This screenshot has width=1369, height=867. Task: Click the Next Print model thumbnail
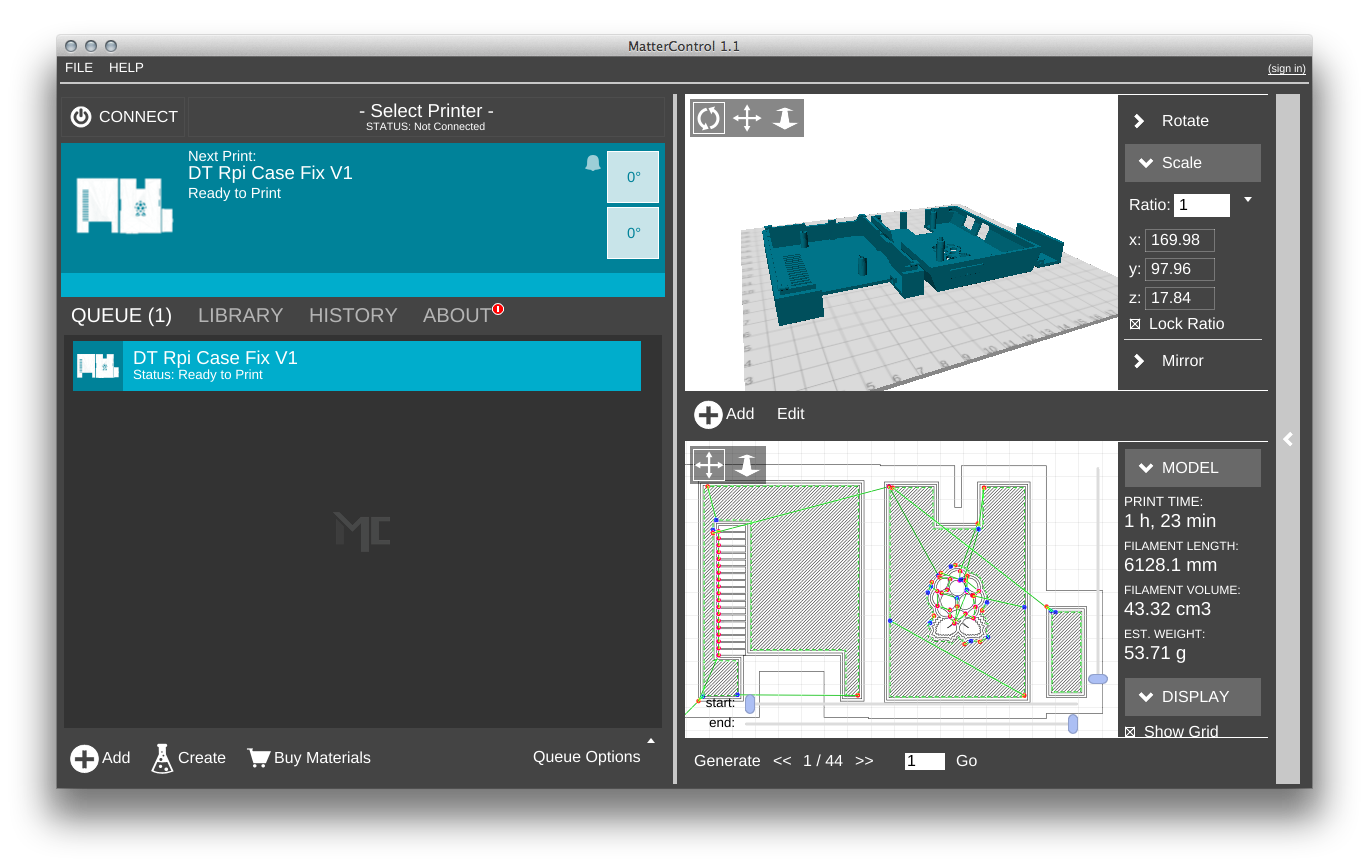pyautogui.click(x=125, y=207)
